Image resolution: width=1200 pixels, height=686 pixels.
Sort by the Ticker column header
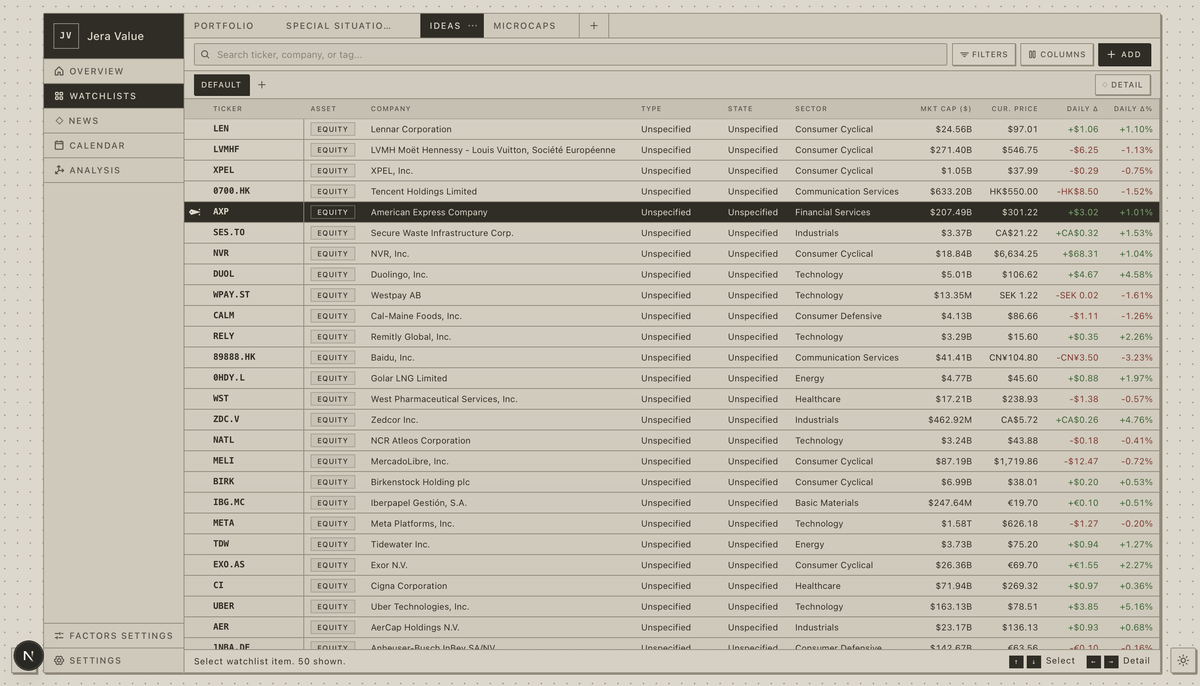(x=227, y=109)
